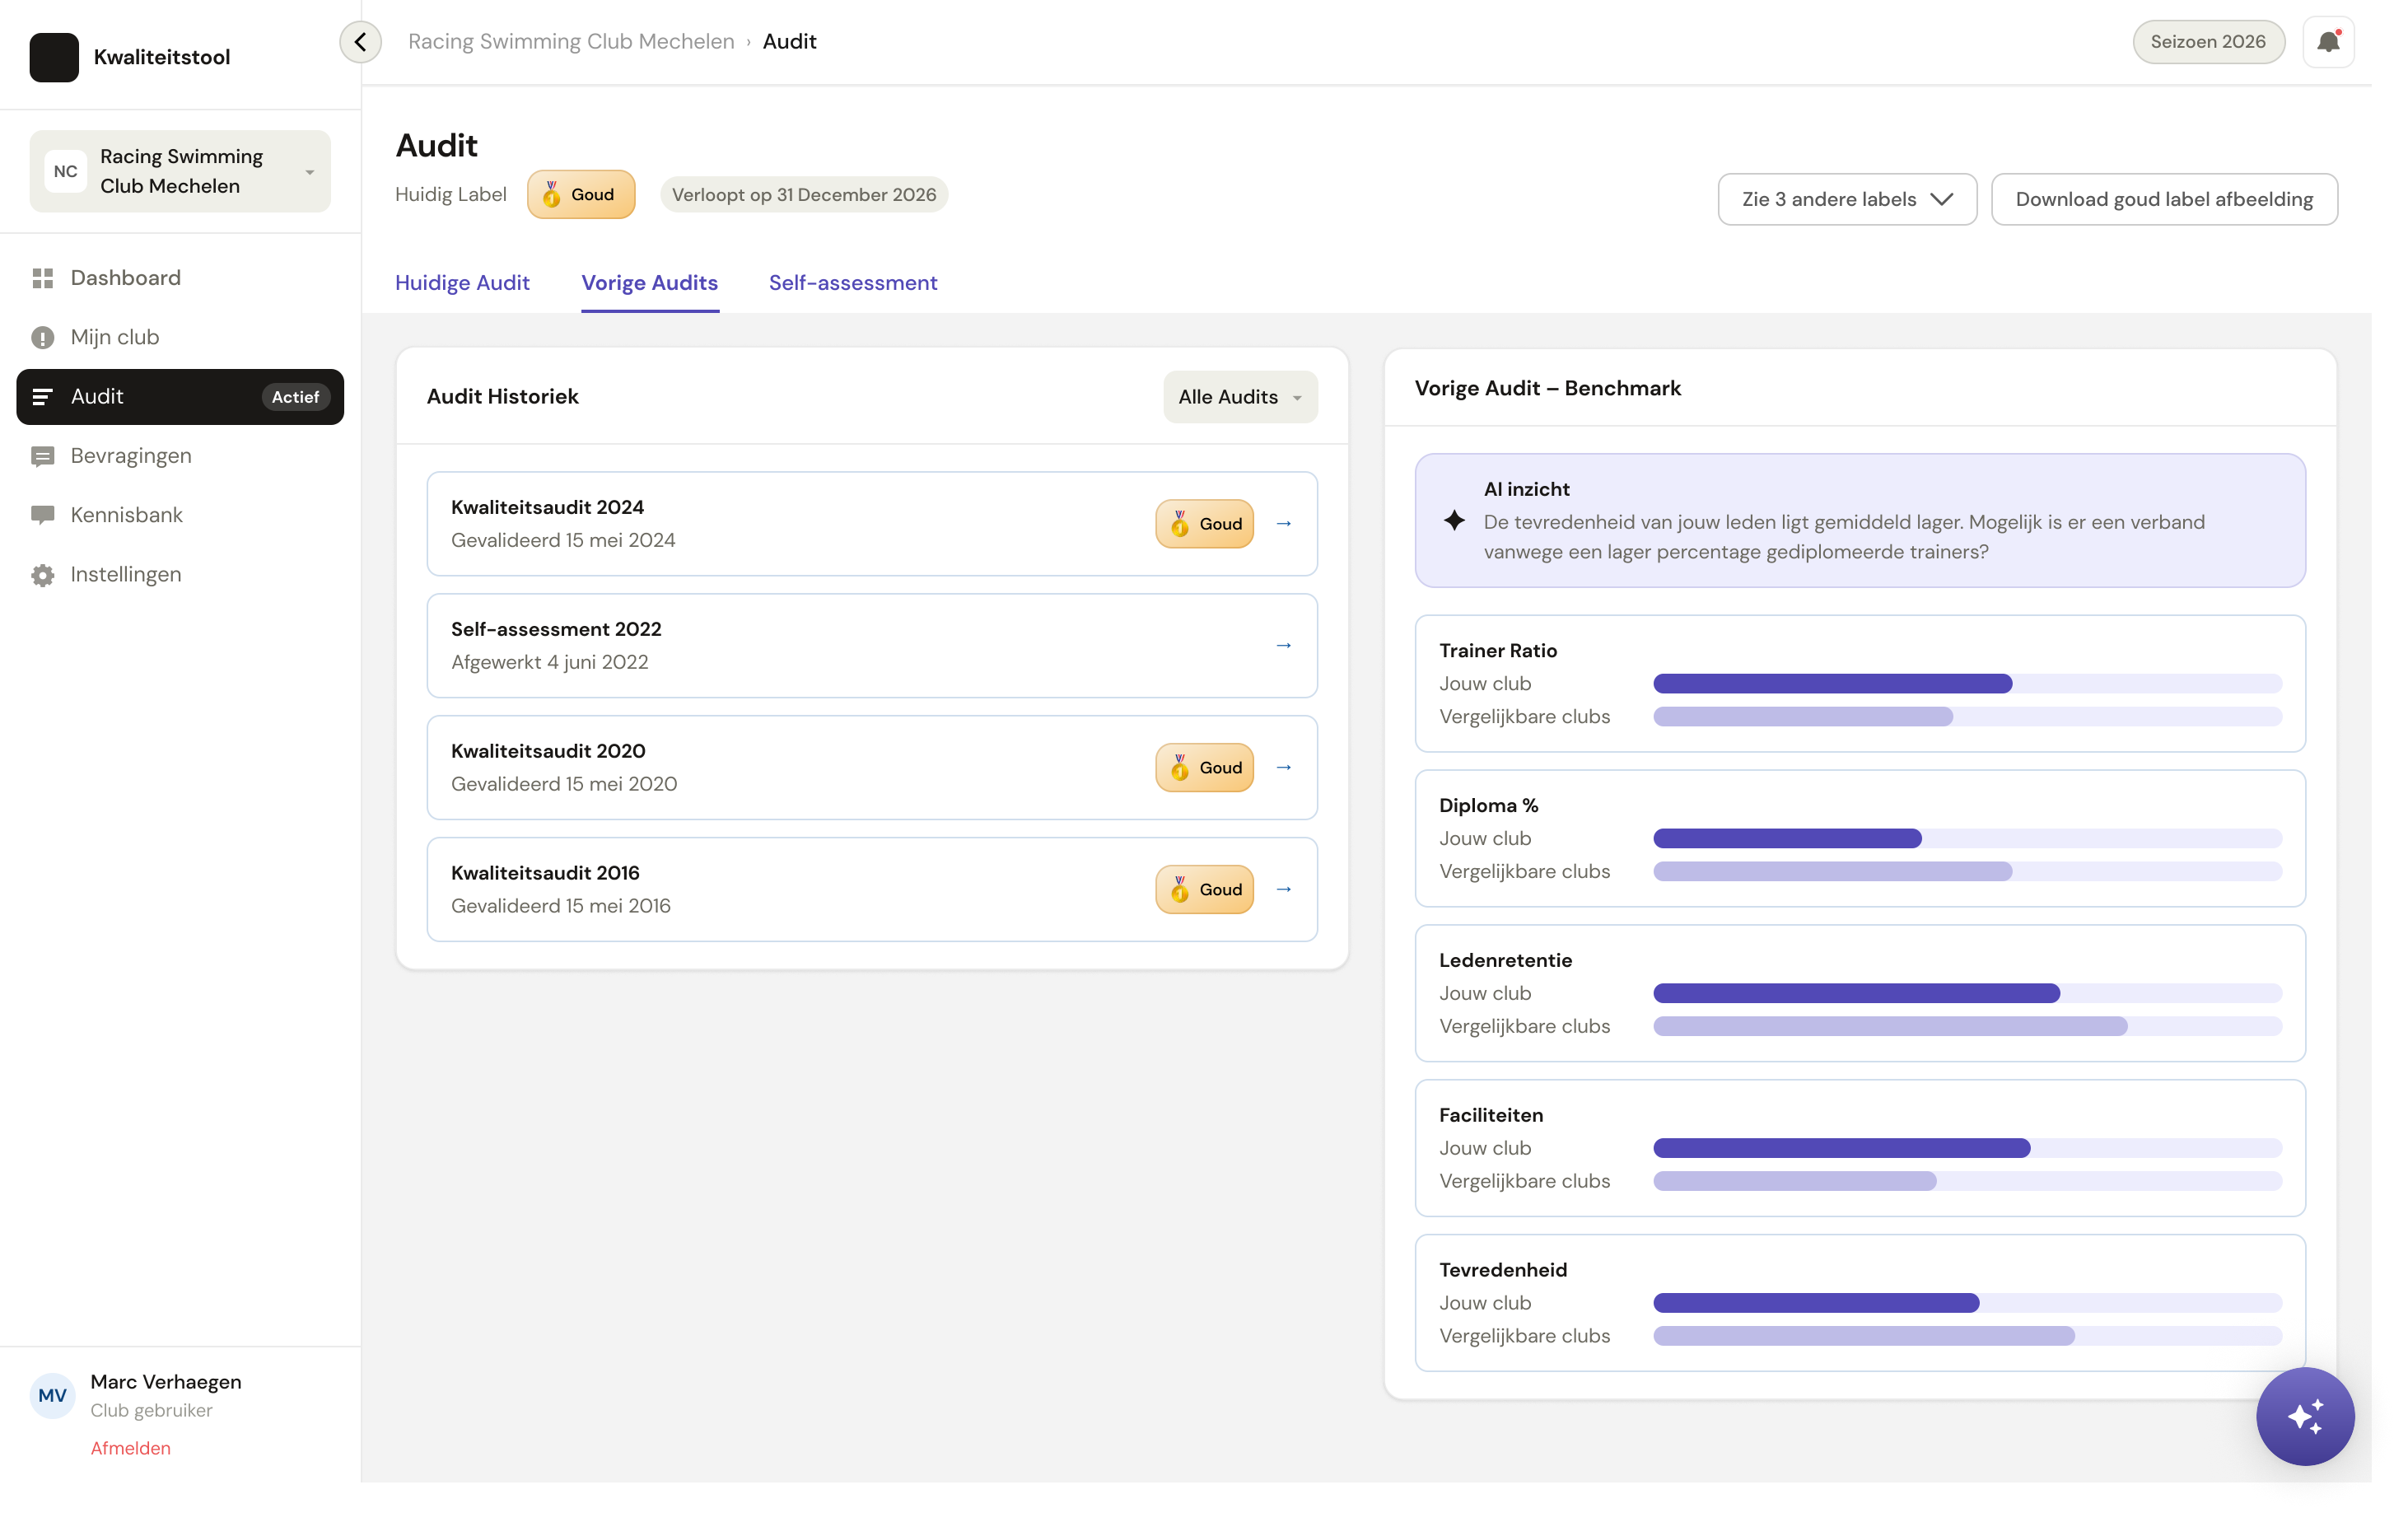Click Faciliteiten Vergelijkbare clubs progress bar
This screenshot has height=1522, width=2408.
[x=1967, y=1181]
